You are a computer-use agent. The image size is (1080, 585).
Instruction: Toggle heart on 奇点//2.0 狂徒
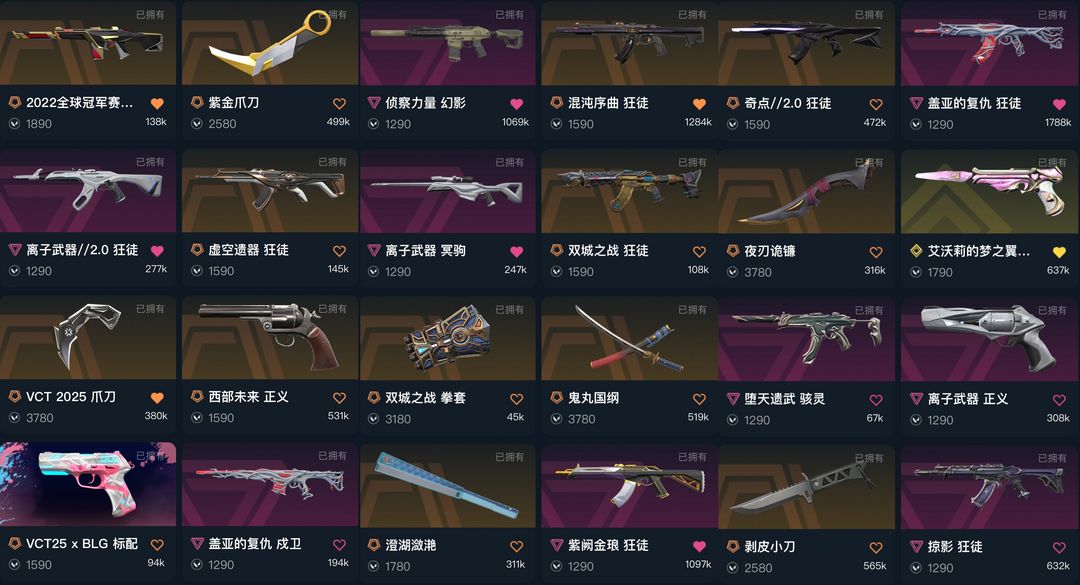876,105
